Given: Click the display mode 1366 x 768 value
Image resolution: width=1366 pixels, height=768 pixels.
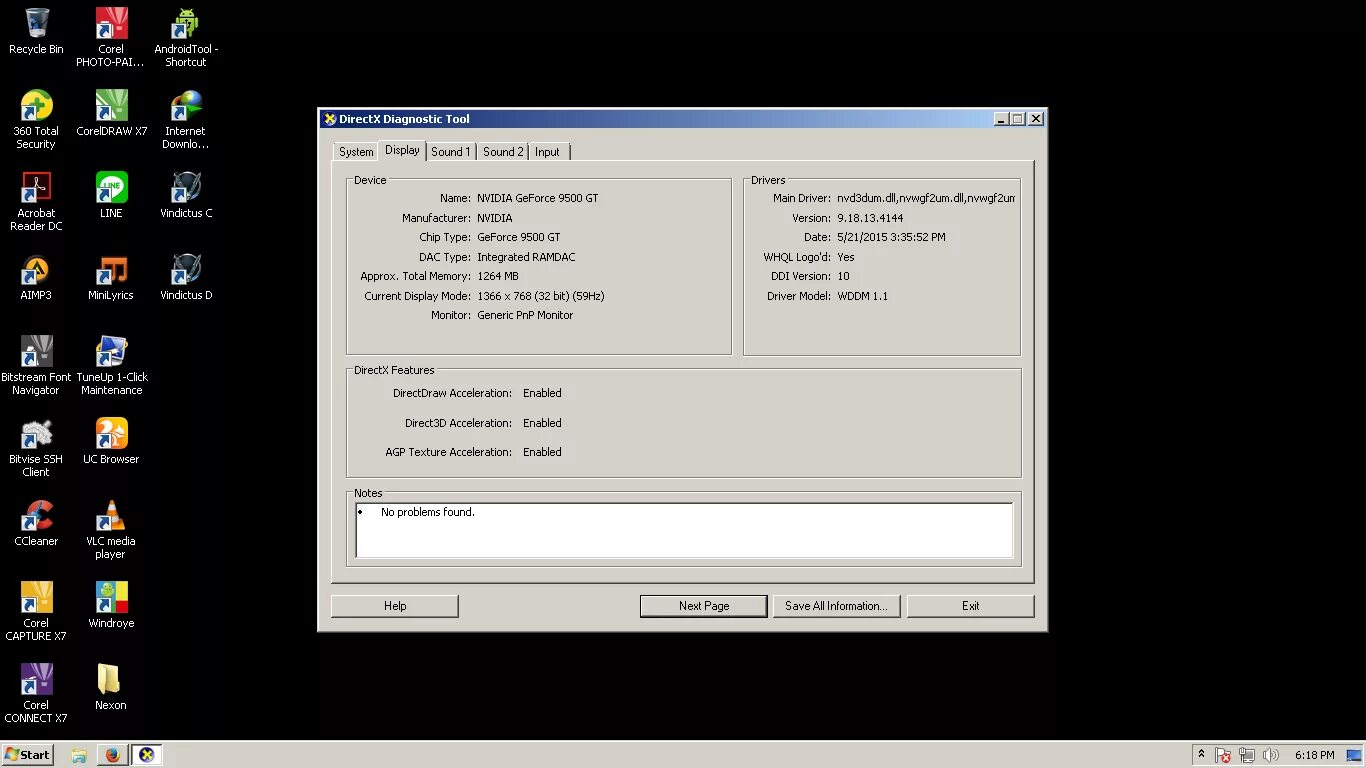Looking at the screenshot, I should pyautogui.click(x=541, y=296).
